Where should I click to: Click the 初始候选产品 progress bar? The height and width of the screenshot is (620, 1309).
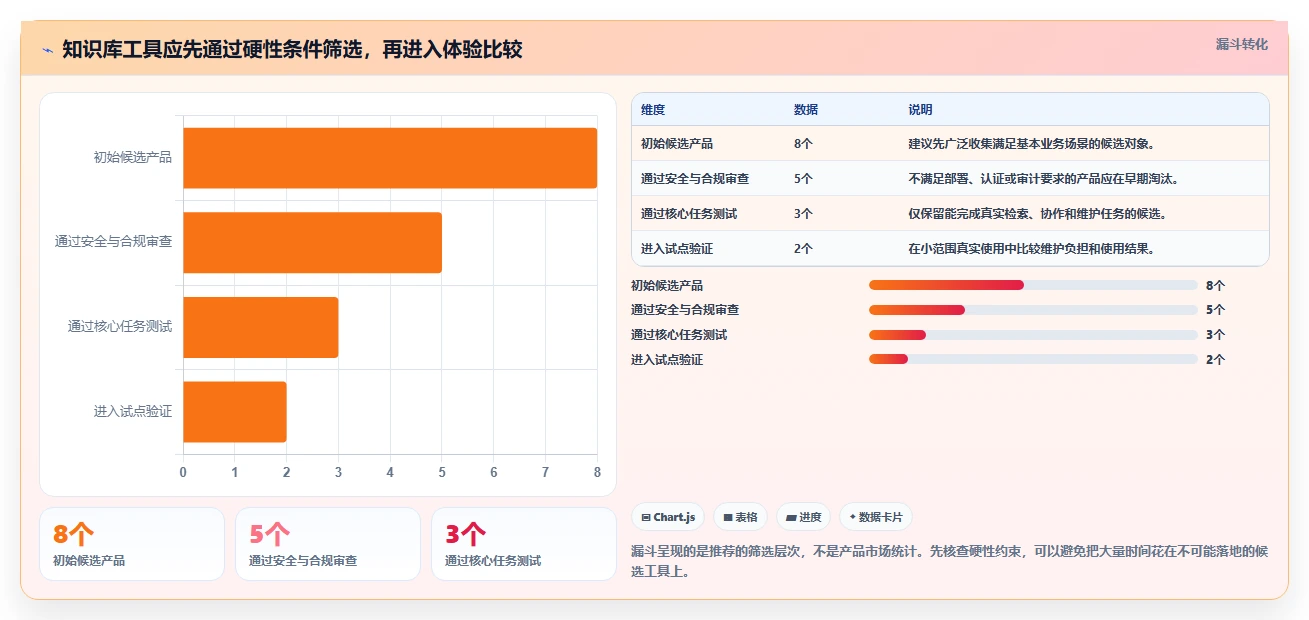1033,285
